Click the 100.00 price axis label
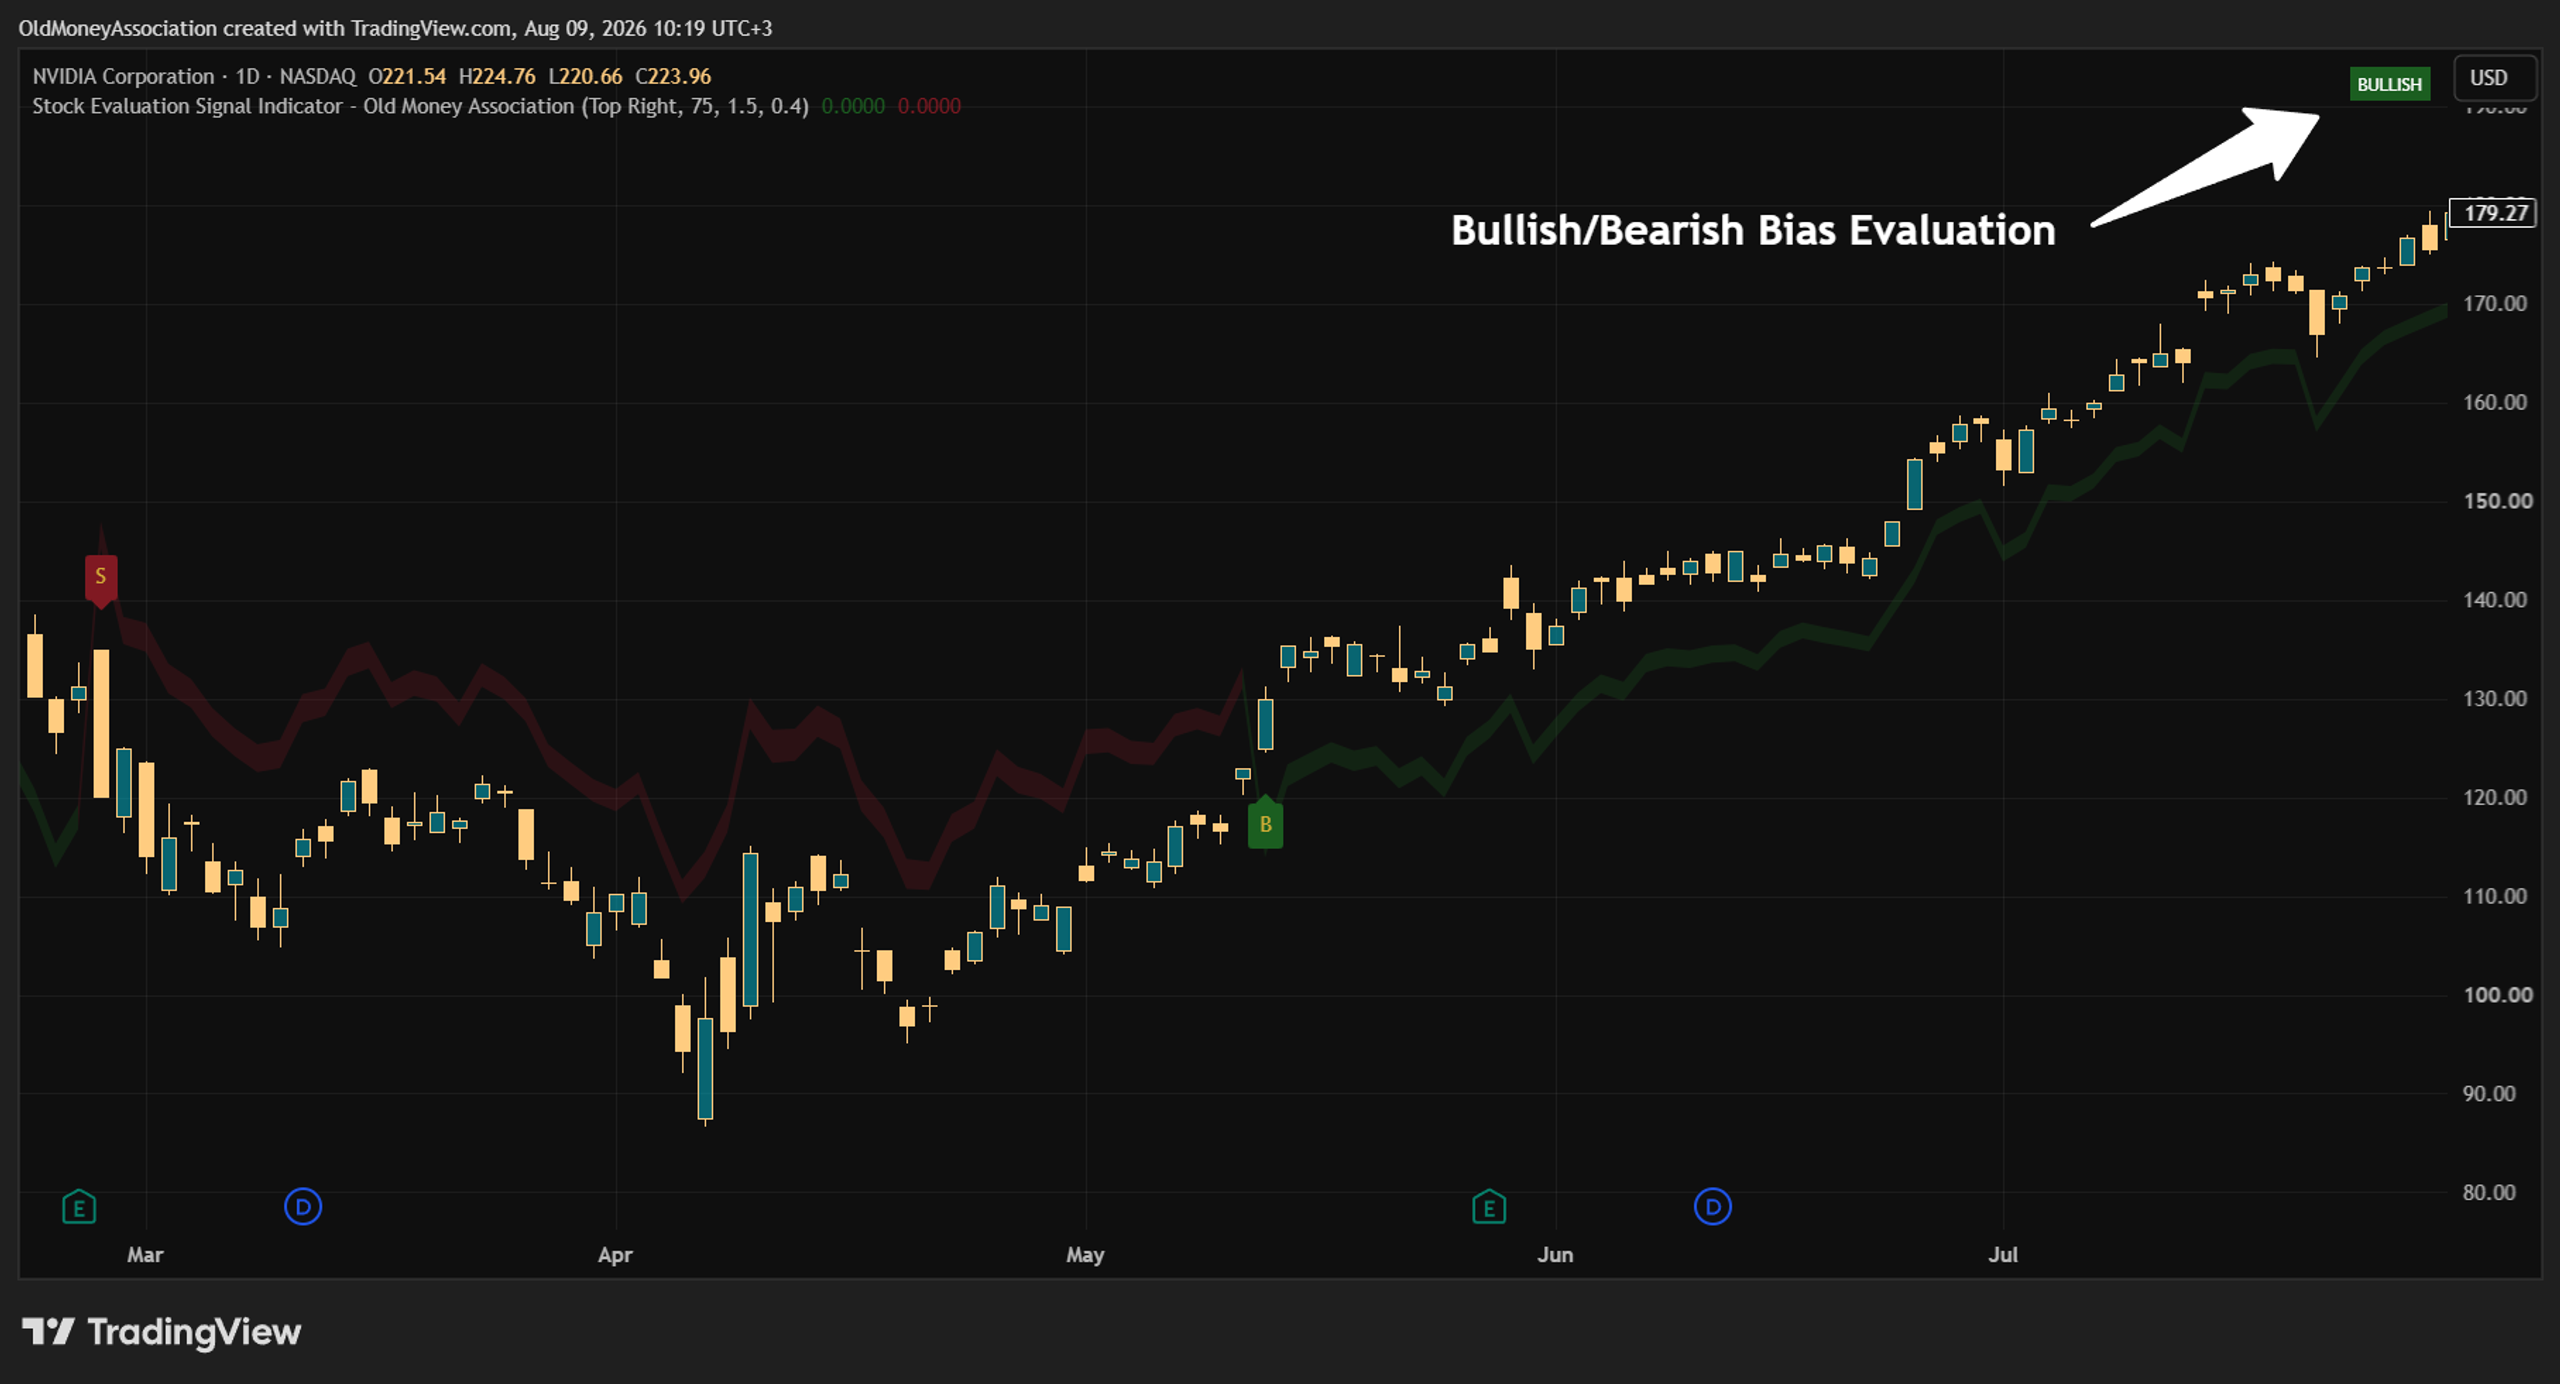The image size is (2560, 1384). pyautogui.click(x=2497, y=995)
